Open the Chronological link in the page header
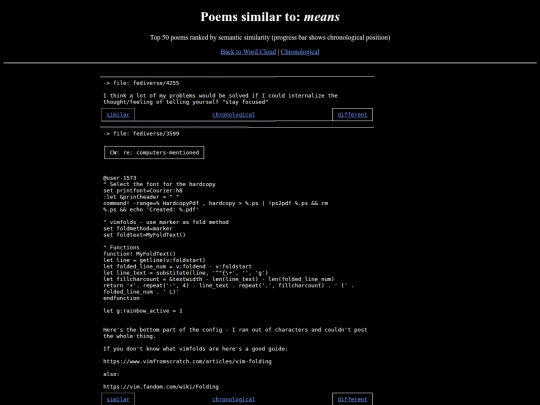This screenshot has height=405, width=540. (x=300, y=52)
